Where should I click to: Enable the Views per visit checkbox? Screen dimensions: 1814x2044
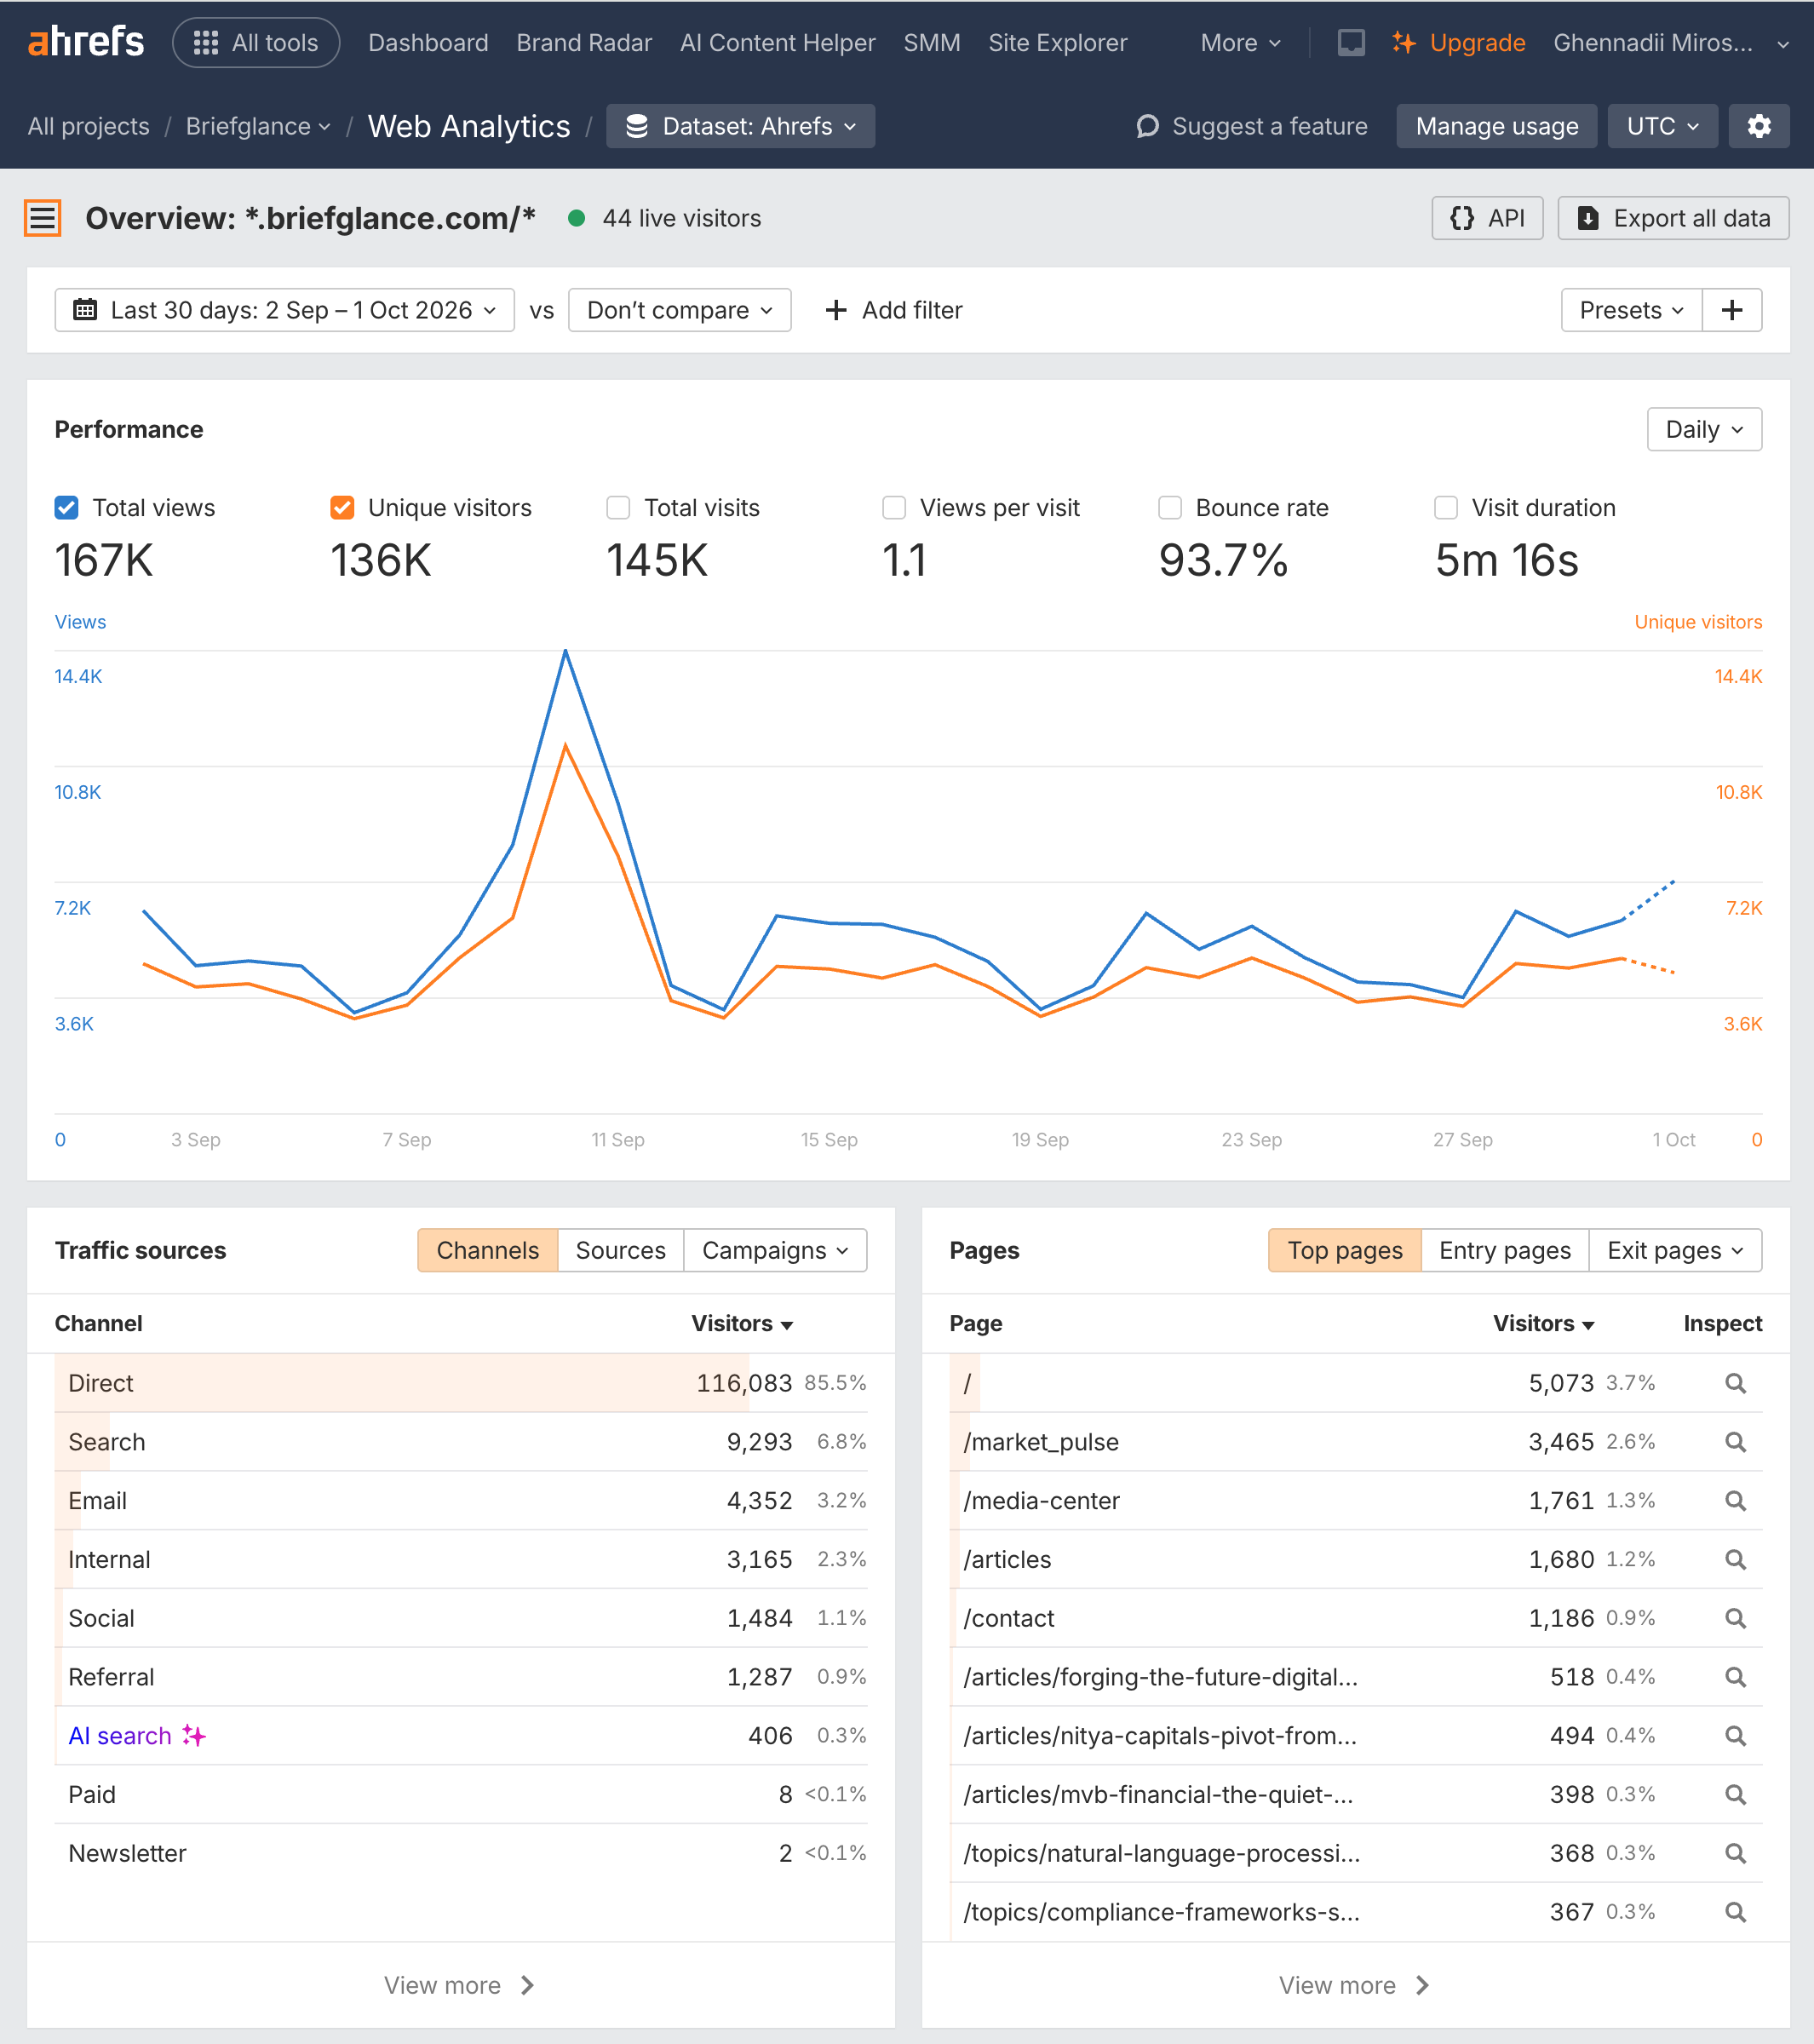[x=894, y=508]
